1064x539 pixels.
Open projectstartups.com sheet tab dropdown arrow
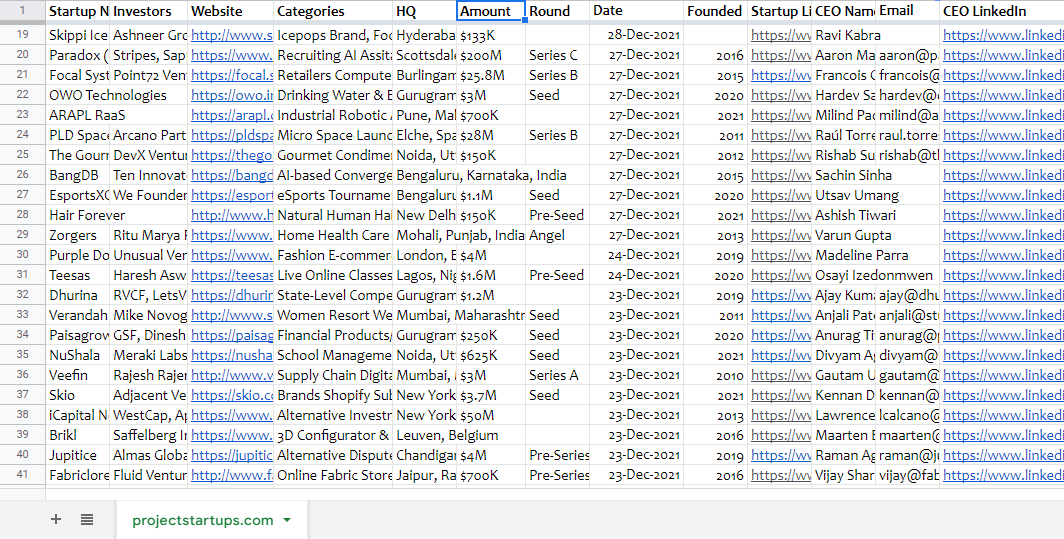pyautogui.click(x=287, y=521)
